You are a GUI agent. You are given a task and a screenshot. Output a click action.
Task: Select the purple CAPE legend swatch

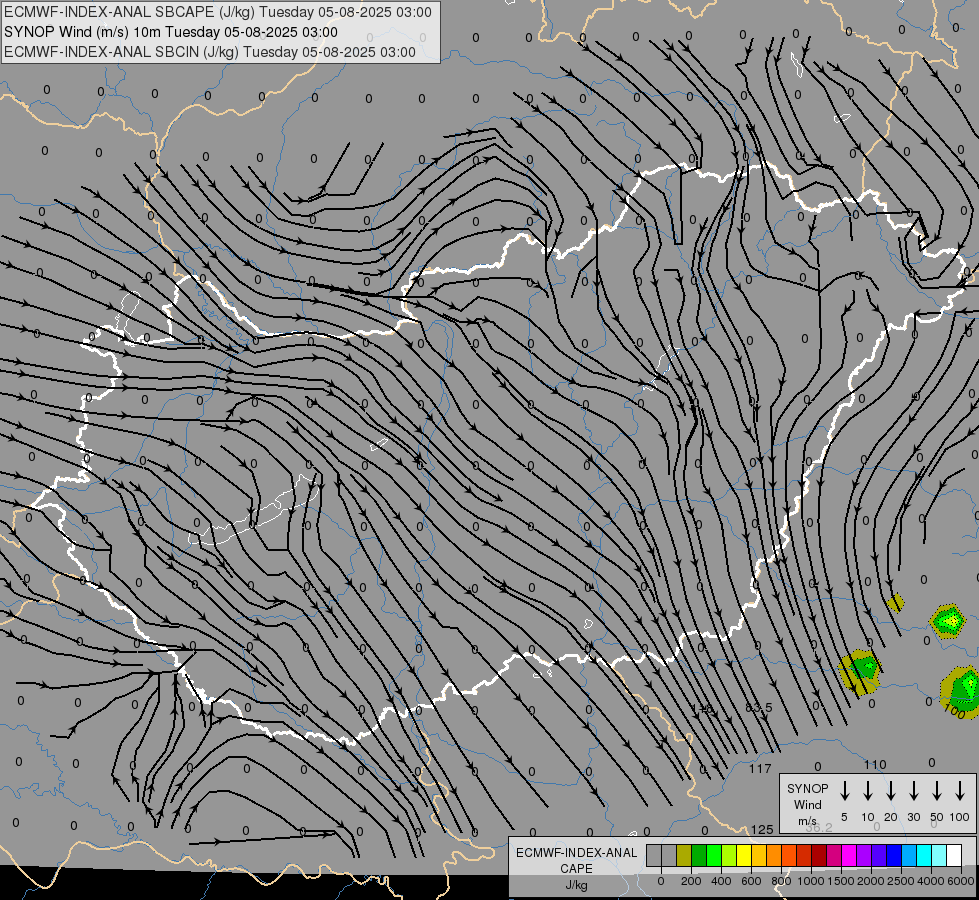pyautogui.click(x=864, y=855)
